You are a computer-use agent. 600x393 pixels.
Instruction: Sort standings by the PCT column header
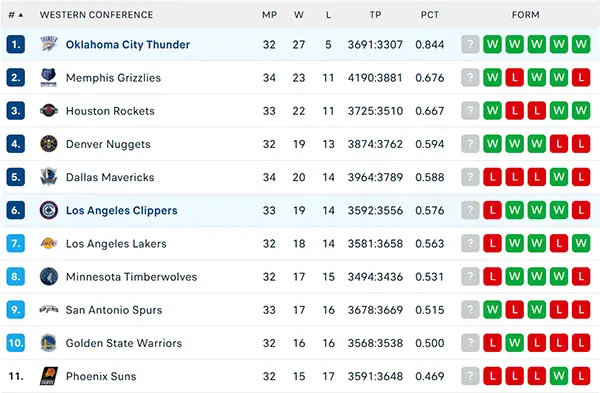point(430,15)
